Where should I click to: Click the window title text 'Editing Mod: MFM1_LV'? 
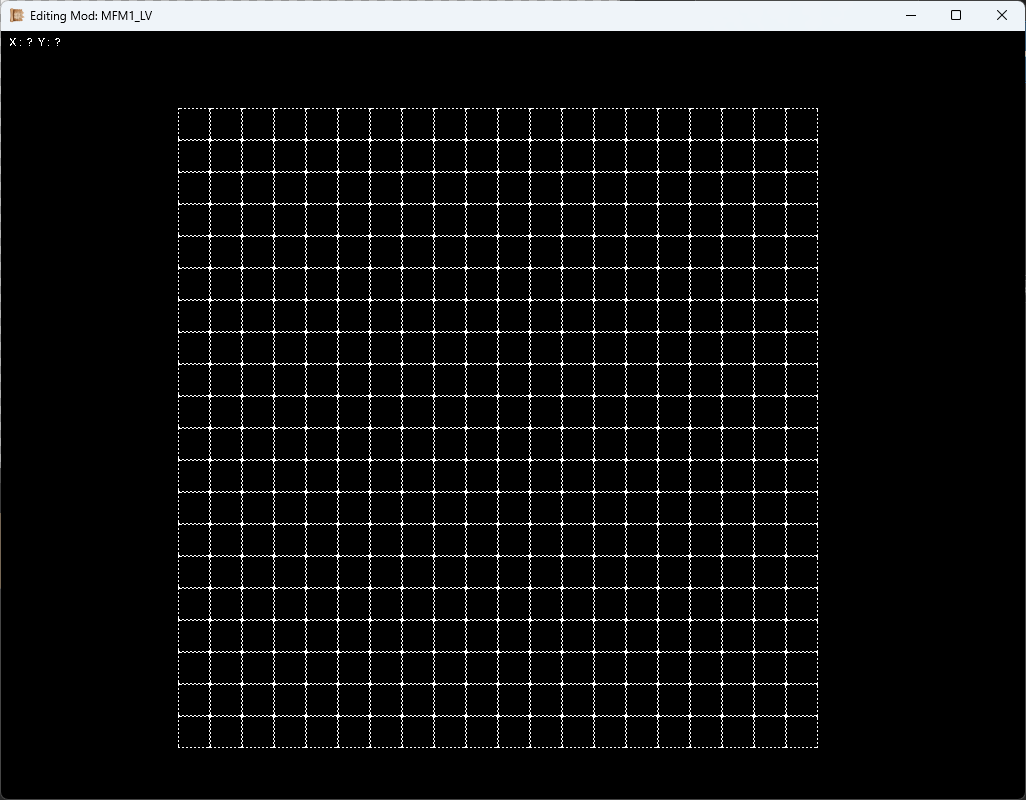[x=91, y=16]
